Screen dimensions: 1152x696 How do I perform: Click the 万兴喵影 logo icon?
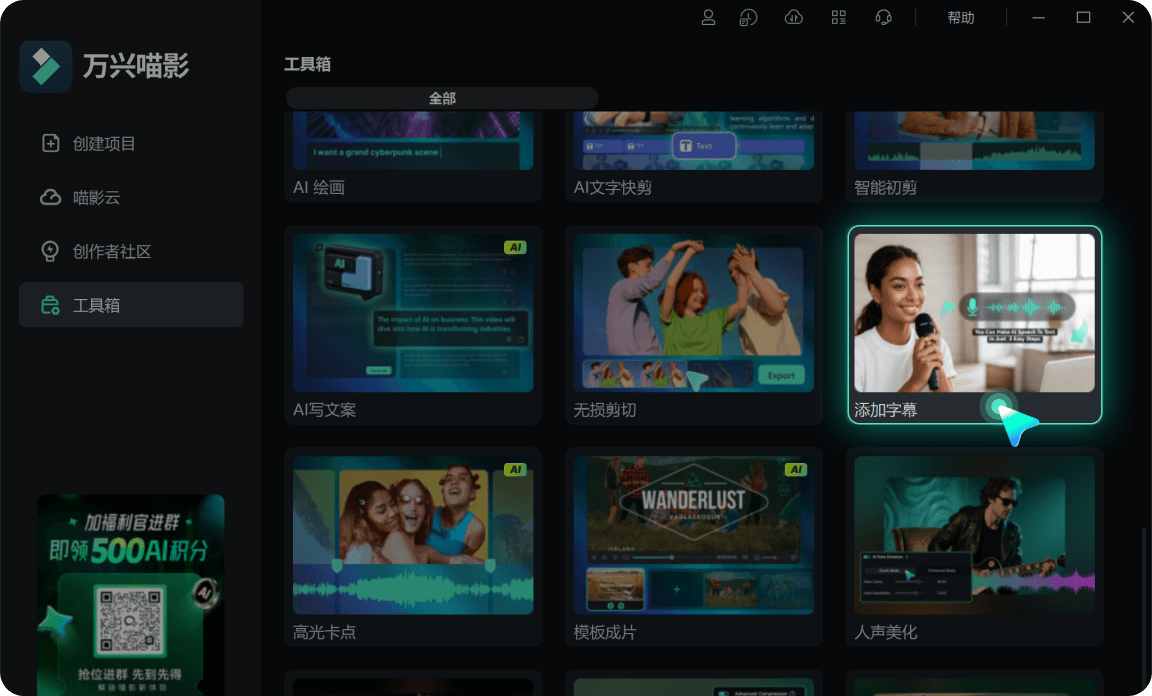(46, 66)
